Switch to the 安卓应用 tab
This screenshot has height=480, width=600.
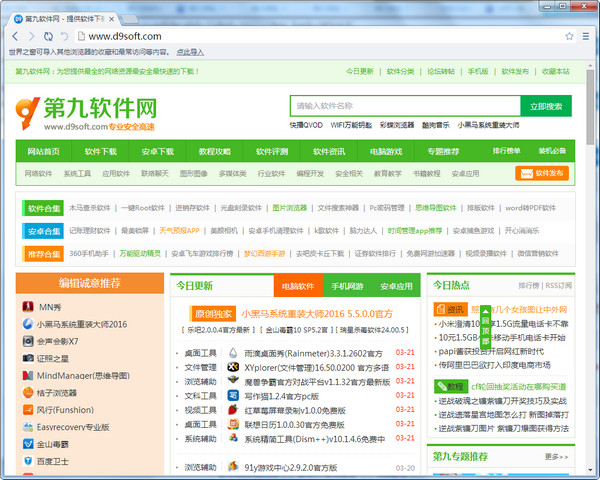(x=396, y=286)
